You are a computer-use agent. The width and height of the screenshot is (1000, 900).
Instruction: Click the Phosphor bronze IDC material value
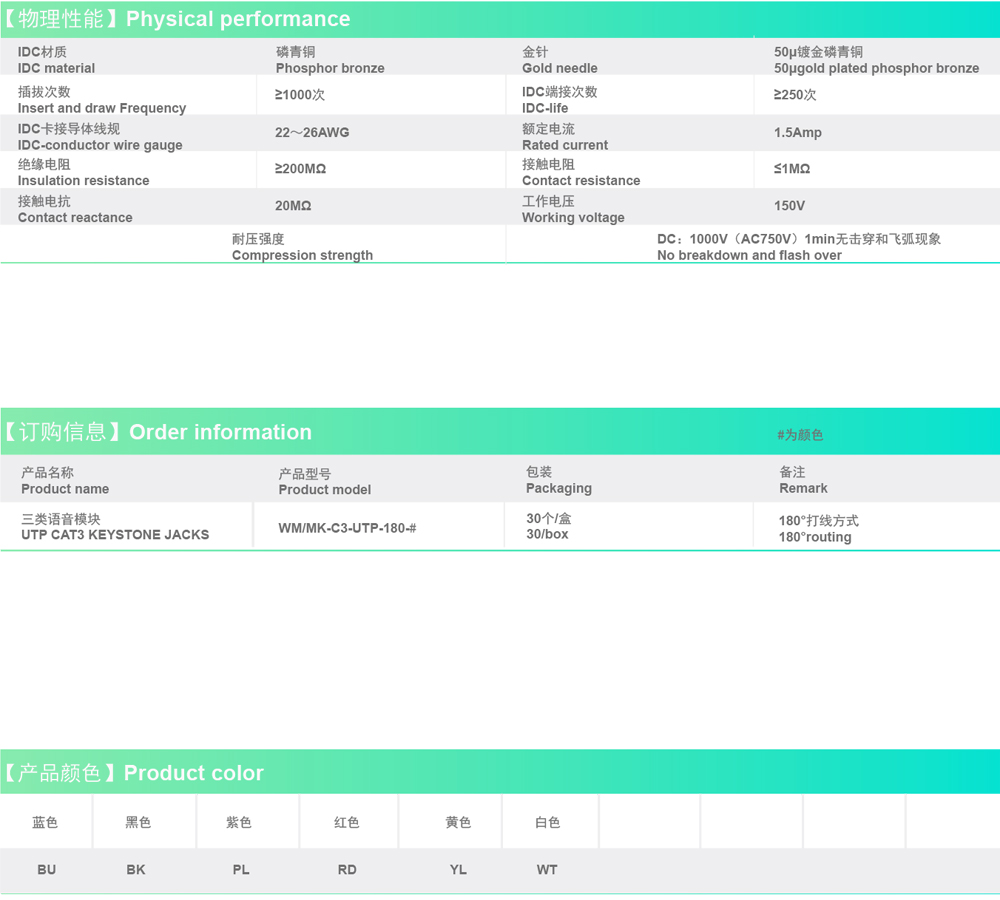point(330,68)
